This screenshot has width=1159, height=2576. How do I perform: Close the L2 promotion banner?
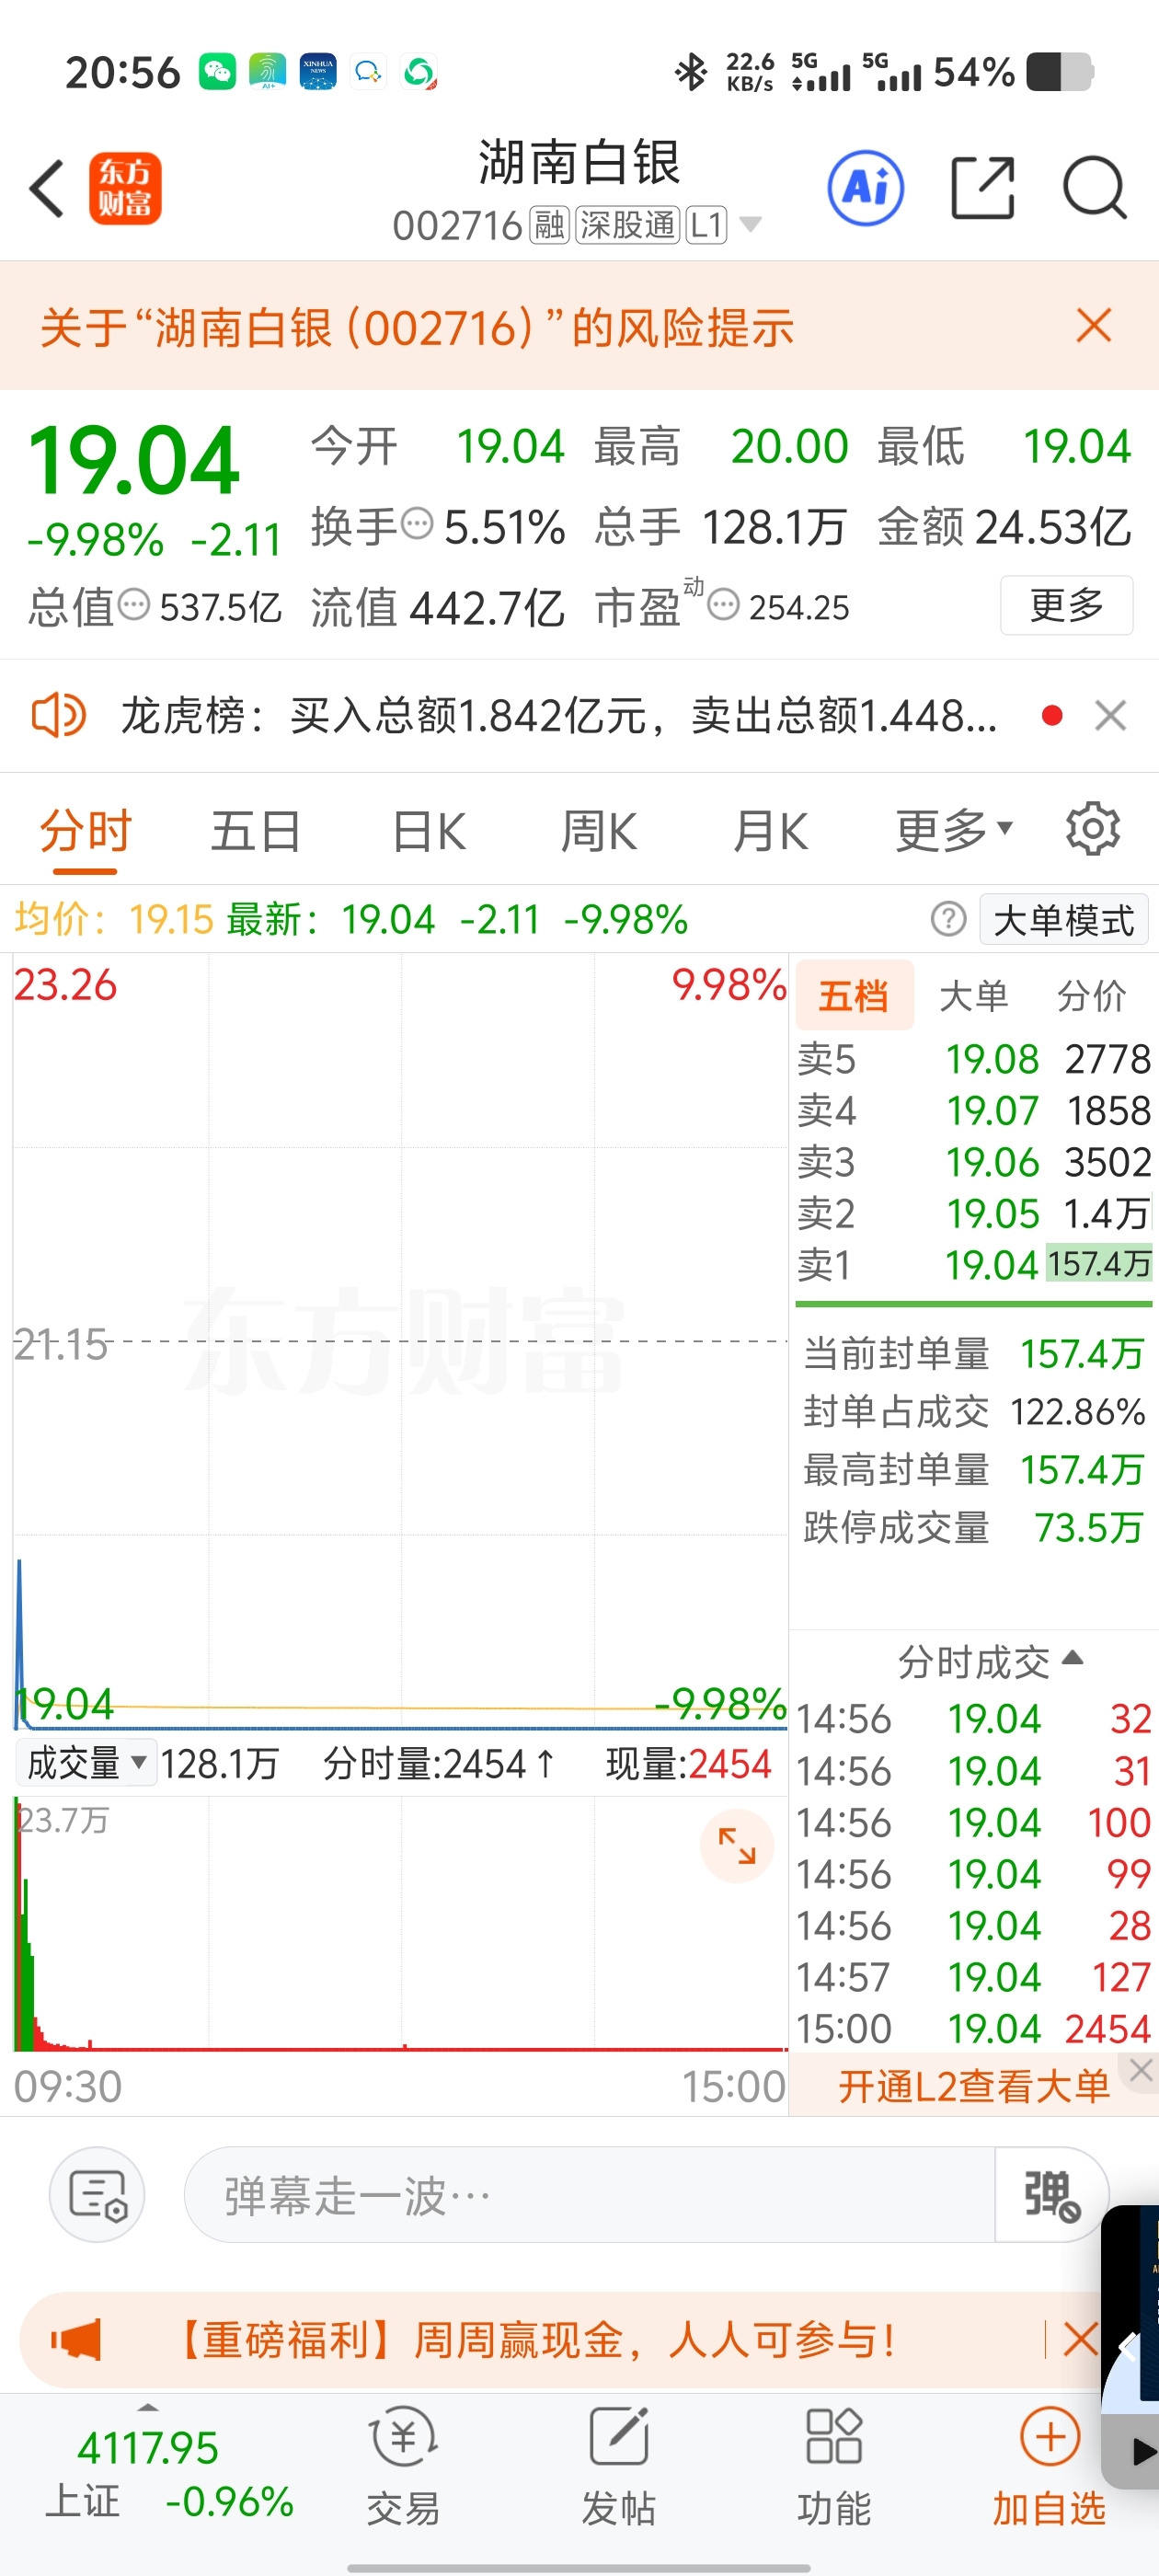click(x=1141, y=2071)
